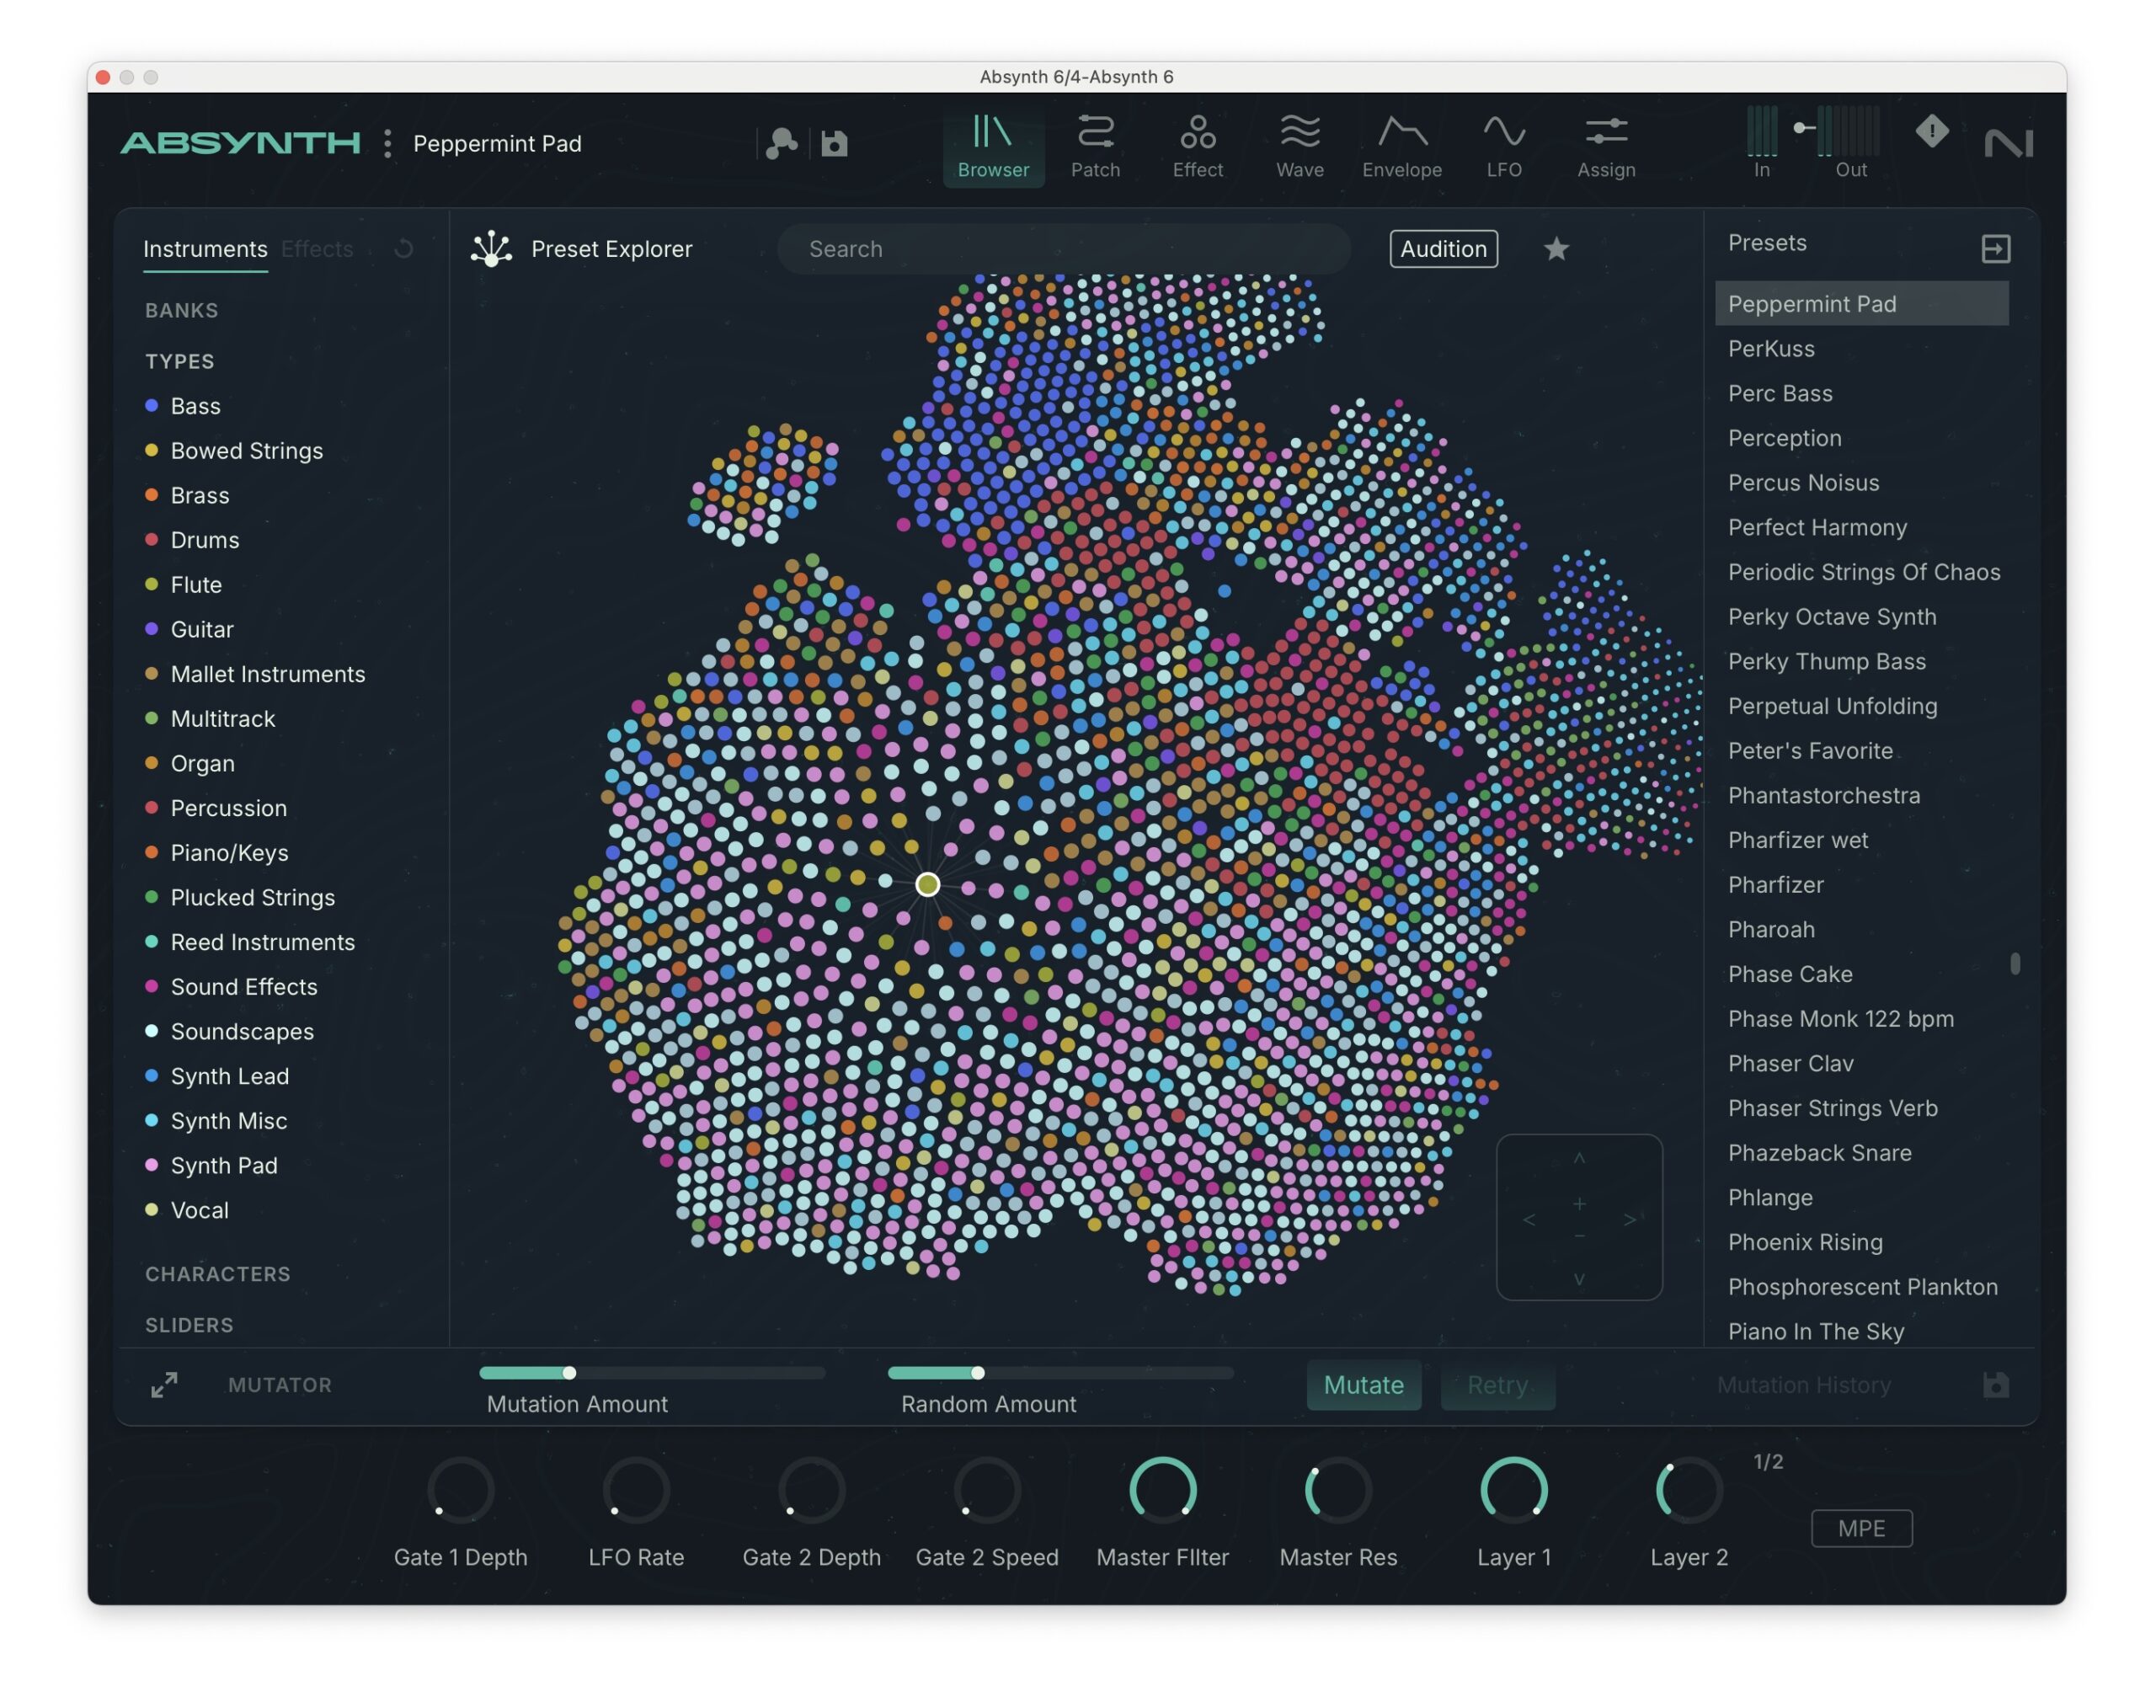Click the import presets icon
Viewport: 2156px width, 1708px height.
1995,249
